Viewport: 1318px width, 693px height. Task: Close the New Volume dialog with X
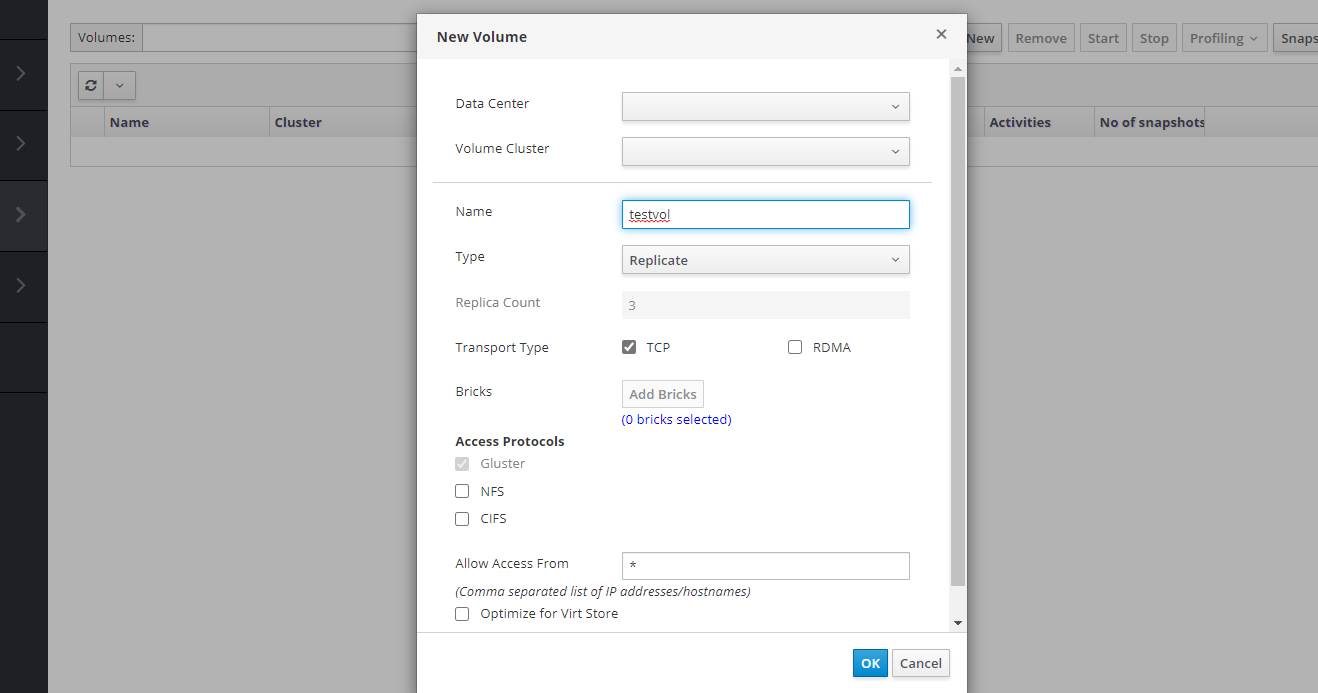tap(940, 35)
